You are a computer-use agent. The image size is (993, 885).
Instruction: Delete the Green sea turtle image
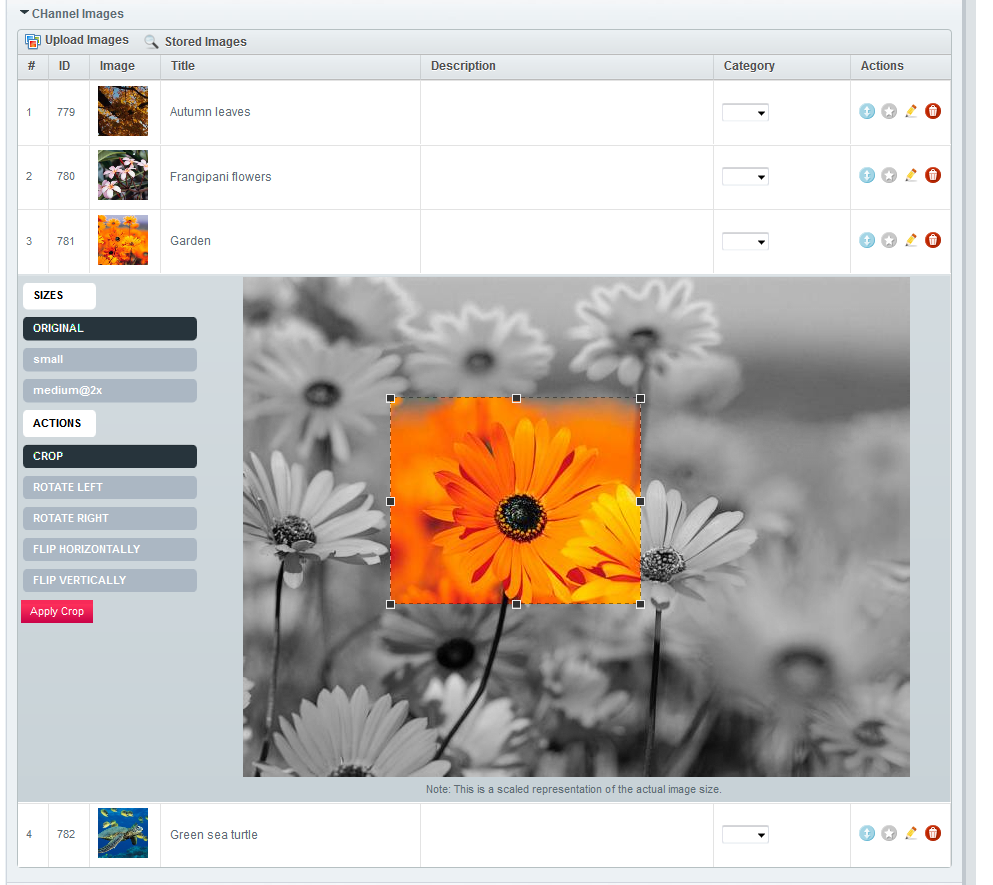click(933, 834)
